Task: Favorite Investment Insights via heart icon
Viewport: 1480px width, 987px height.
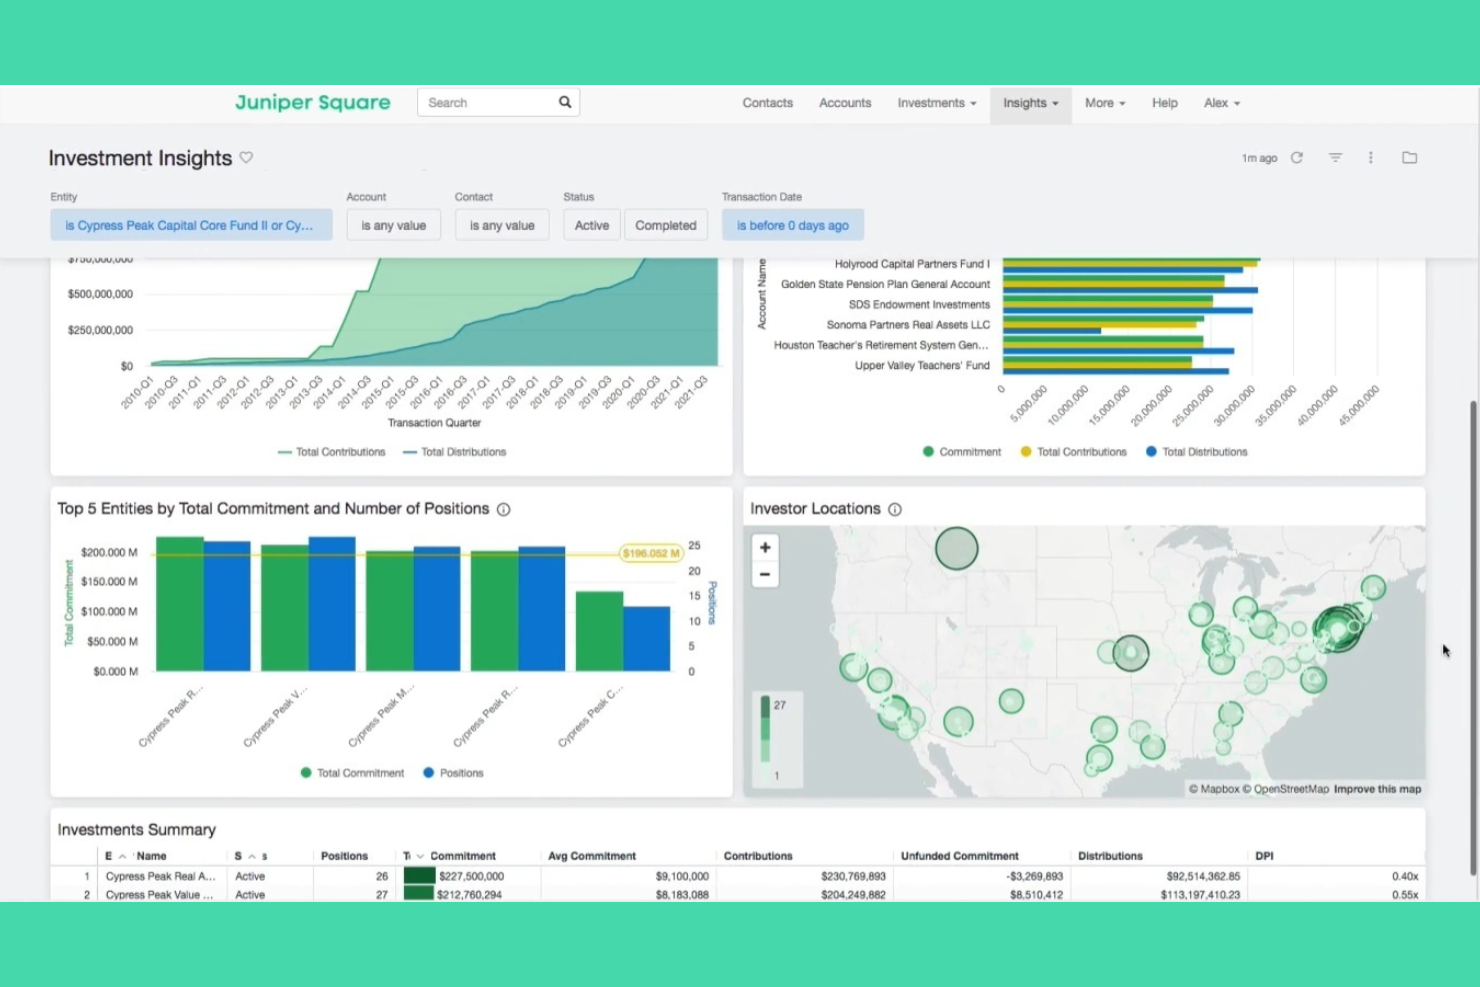Action: [x=246, y=157]
